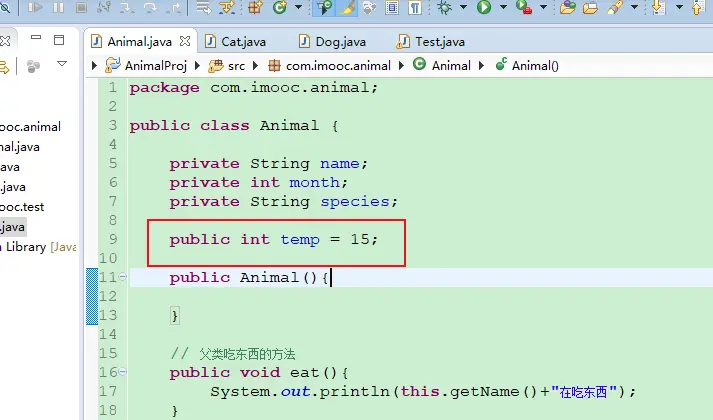
Task: Expand breadcrumb arrow before Animal class
Action: coord(401,65)
